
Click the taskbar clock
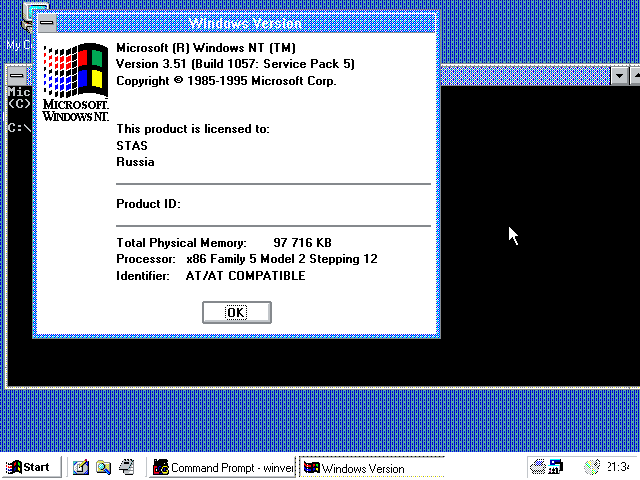618,467
